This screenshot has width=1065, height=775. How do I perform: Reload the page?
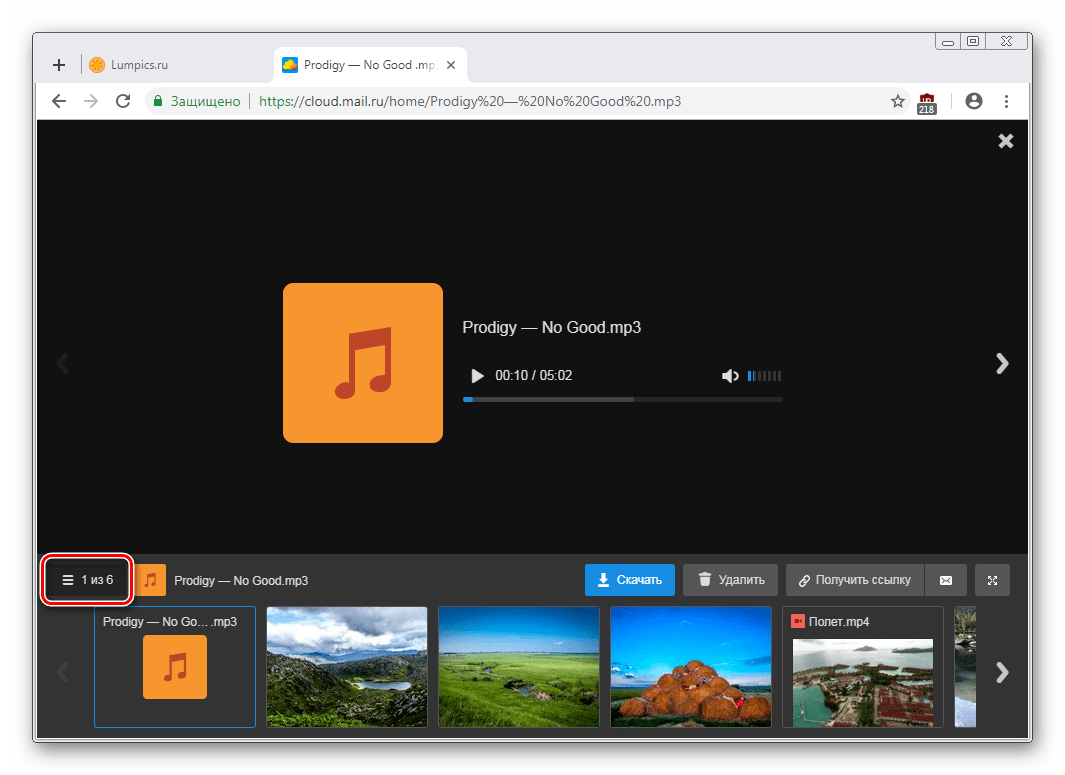(123, 101)
